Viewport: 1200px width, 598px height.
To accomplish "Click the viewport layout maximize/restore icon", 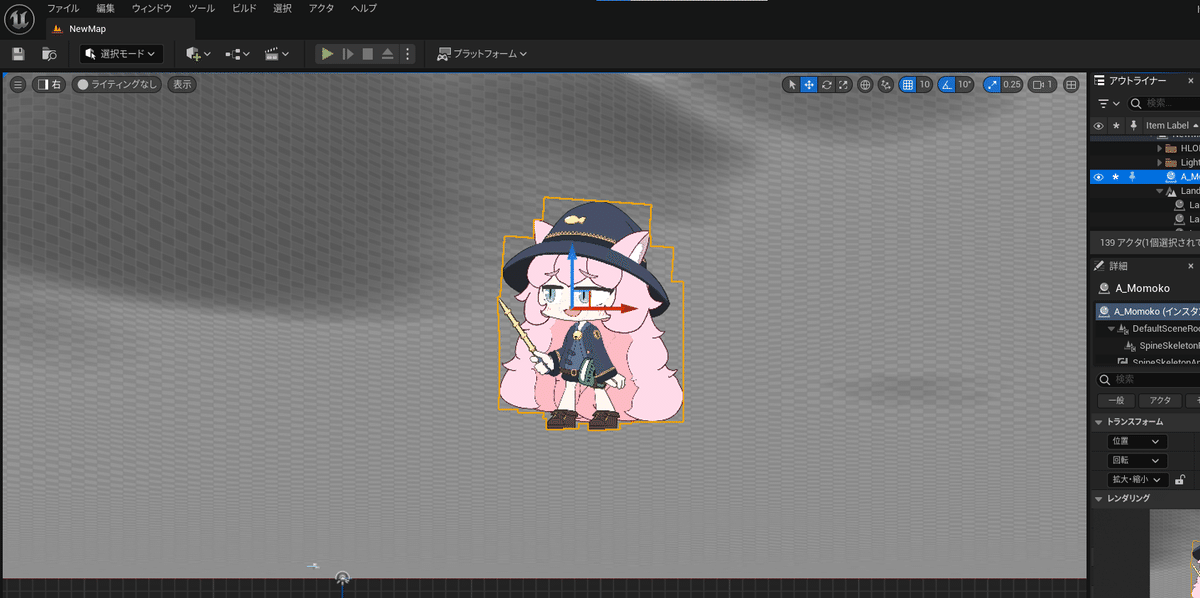I will (x=1072, y=85).
